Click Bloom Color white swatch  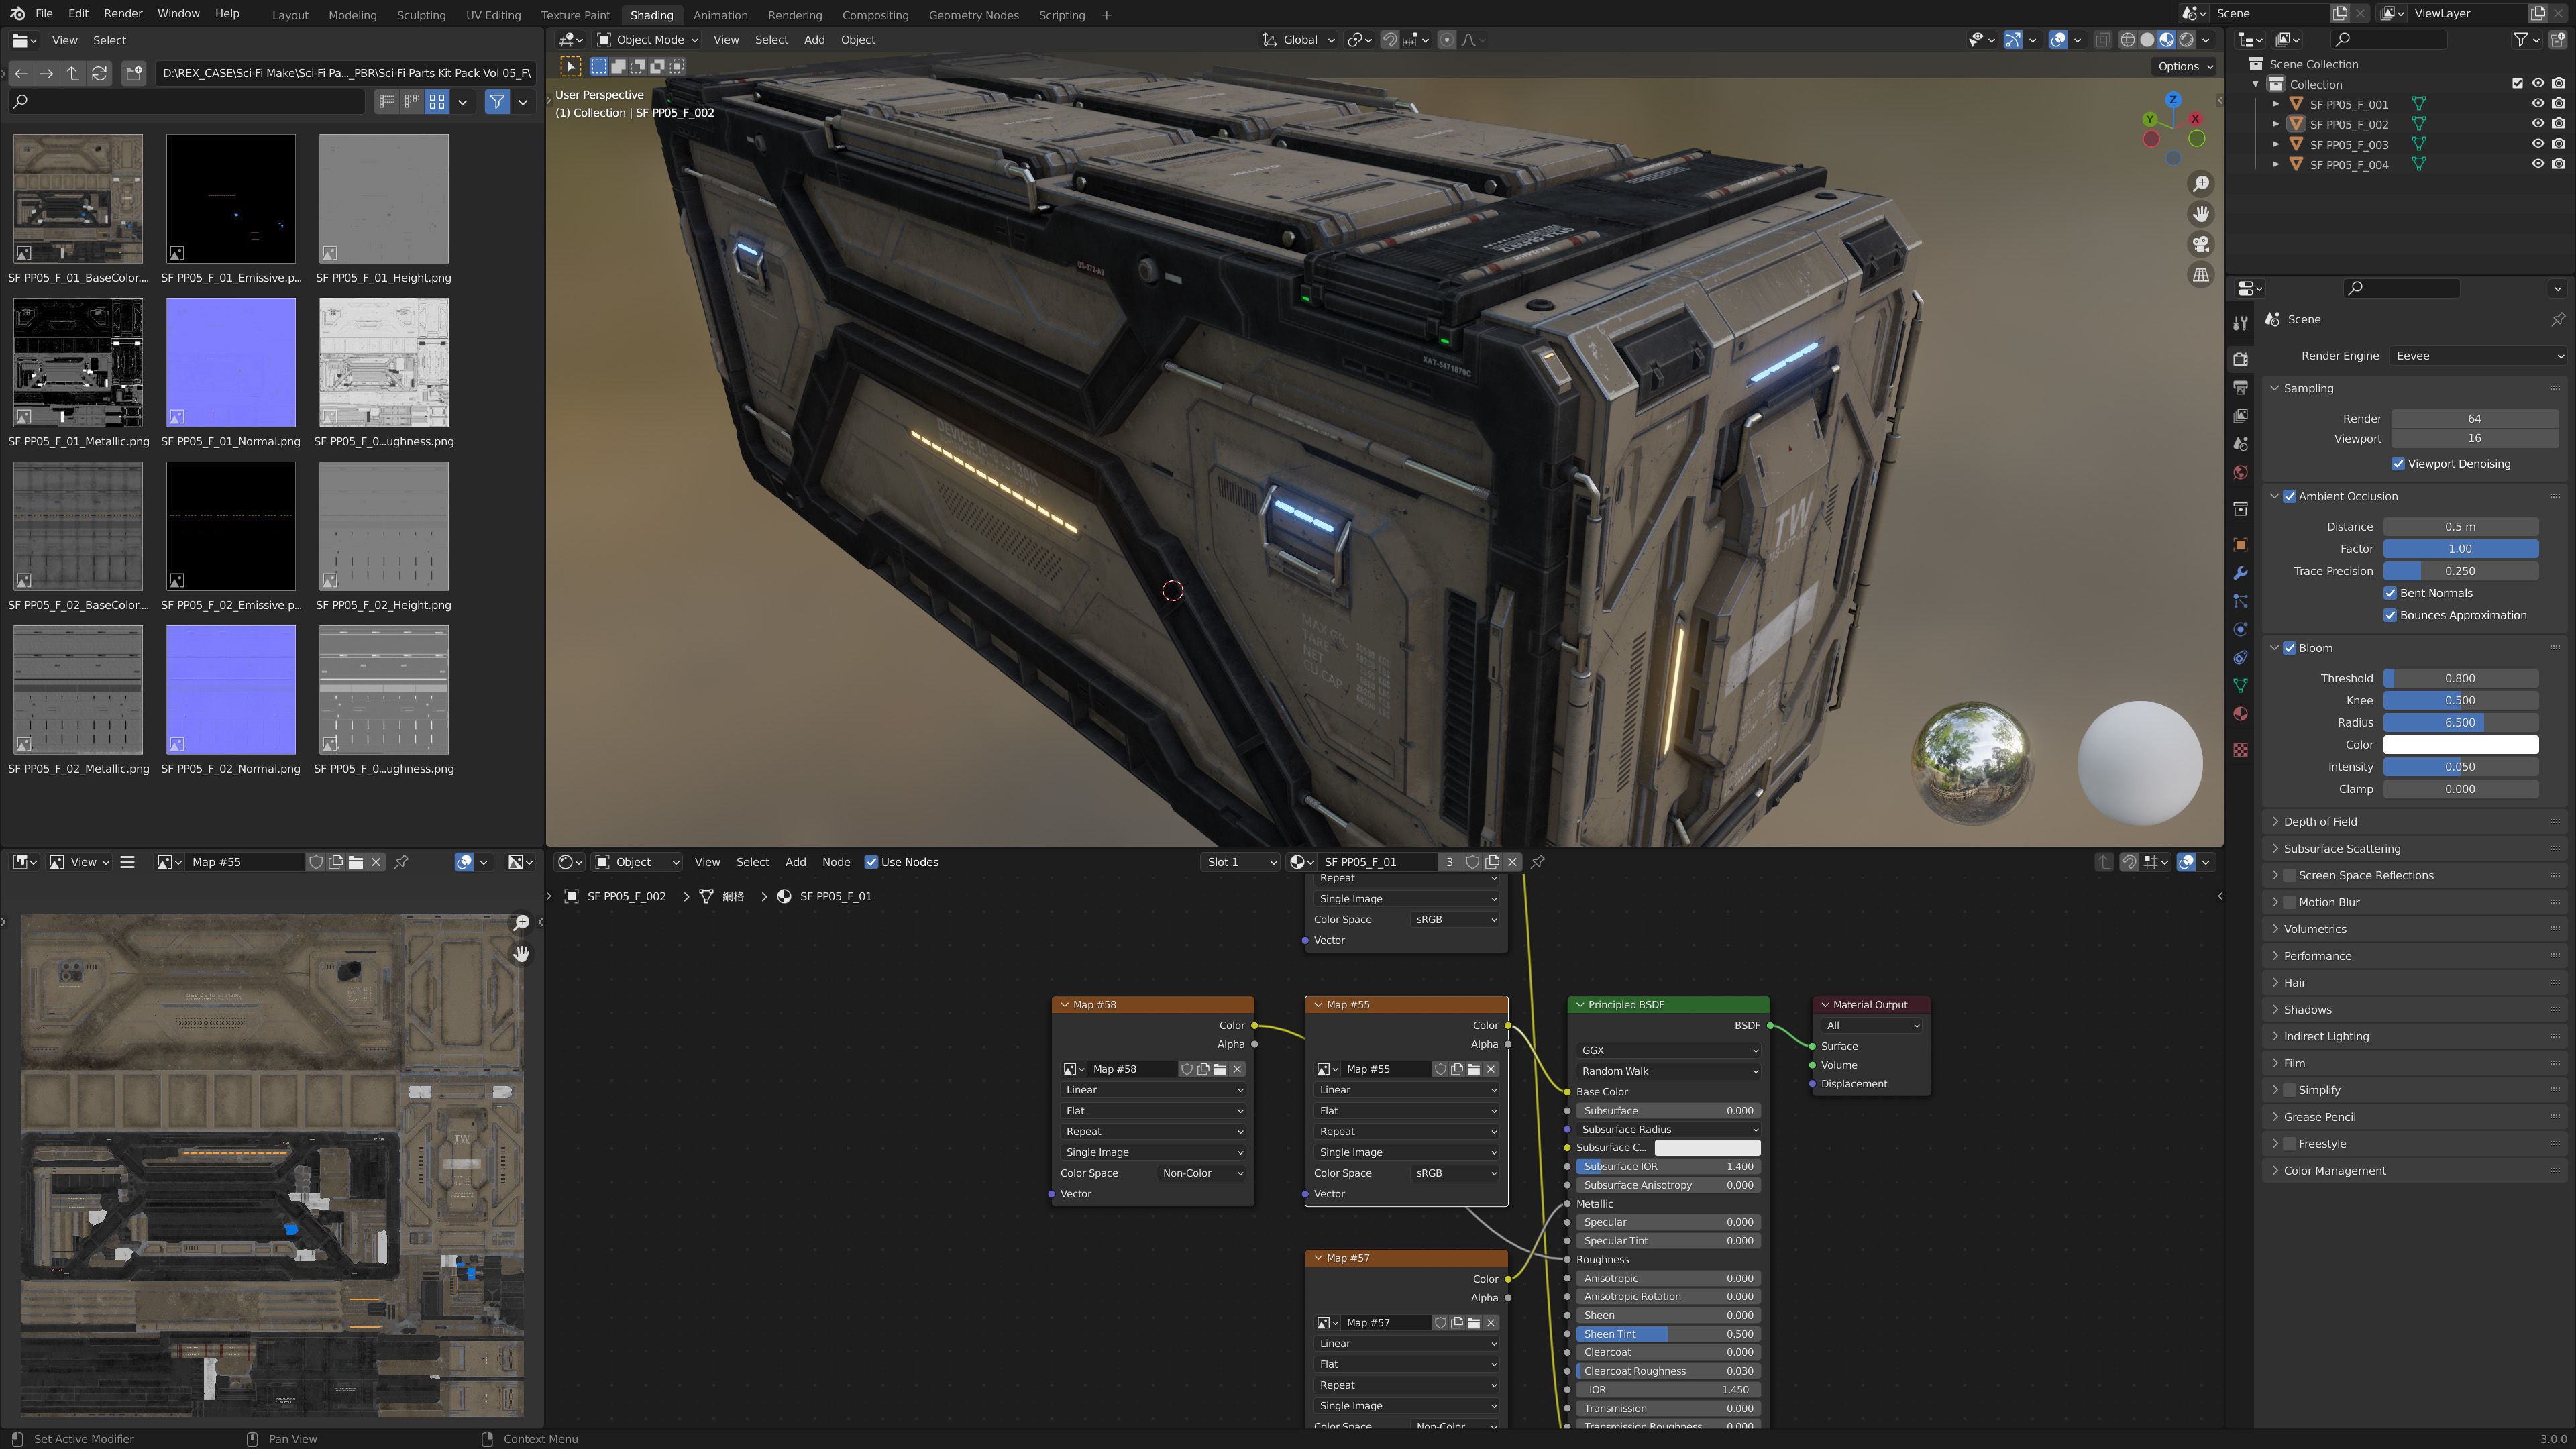click(2460, 744)
